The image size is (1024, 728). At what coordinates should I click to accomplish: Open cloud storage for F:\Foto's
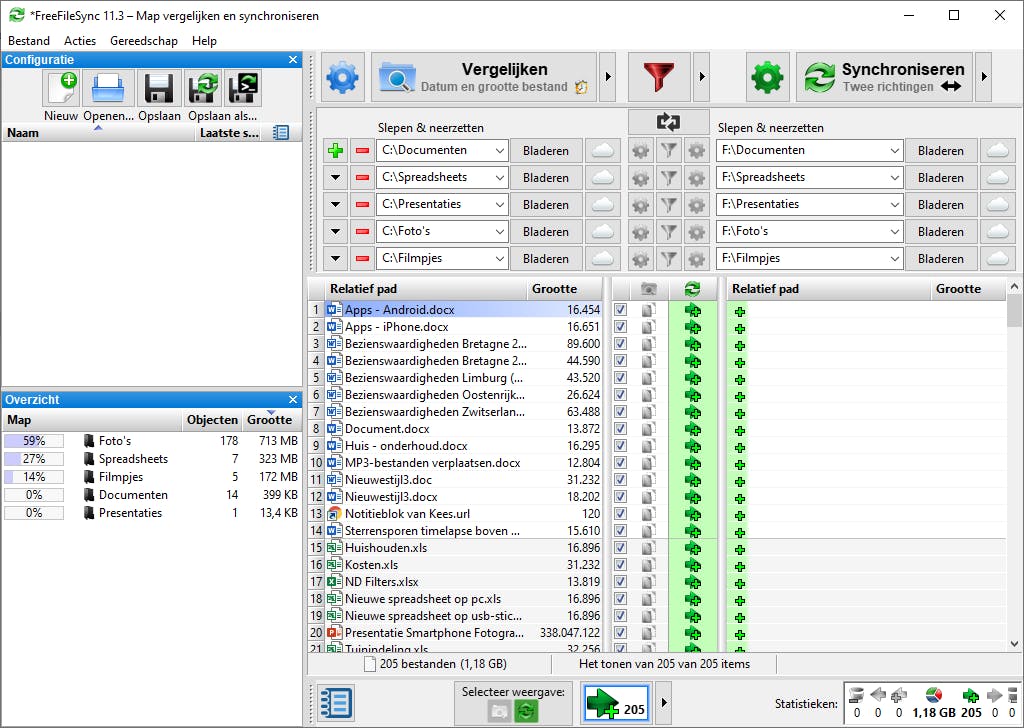click(x=997, y=232)
